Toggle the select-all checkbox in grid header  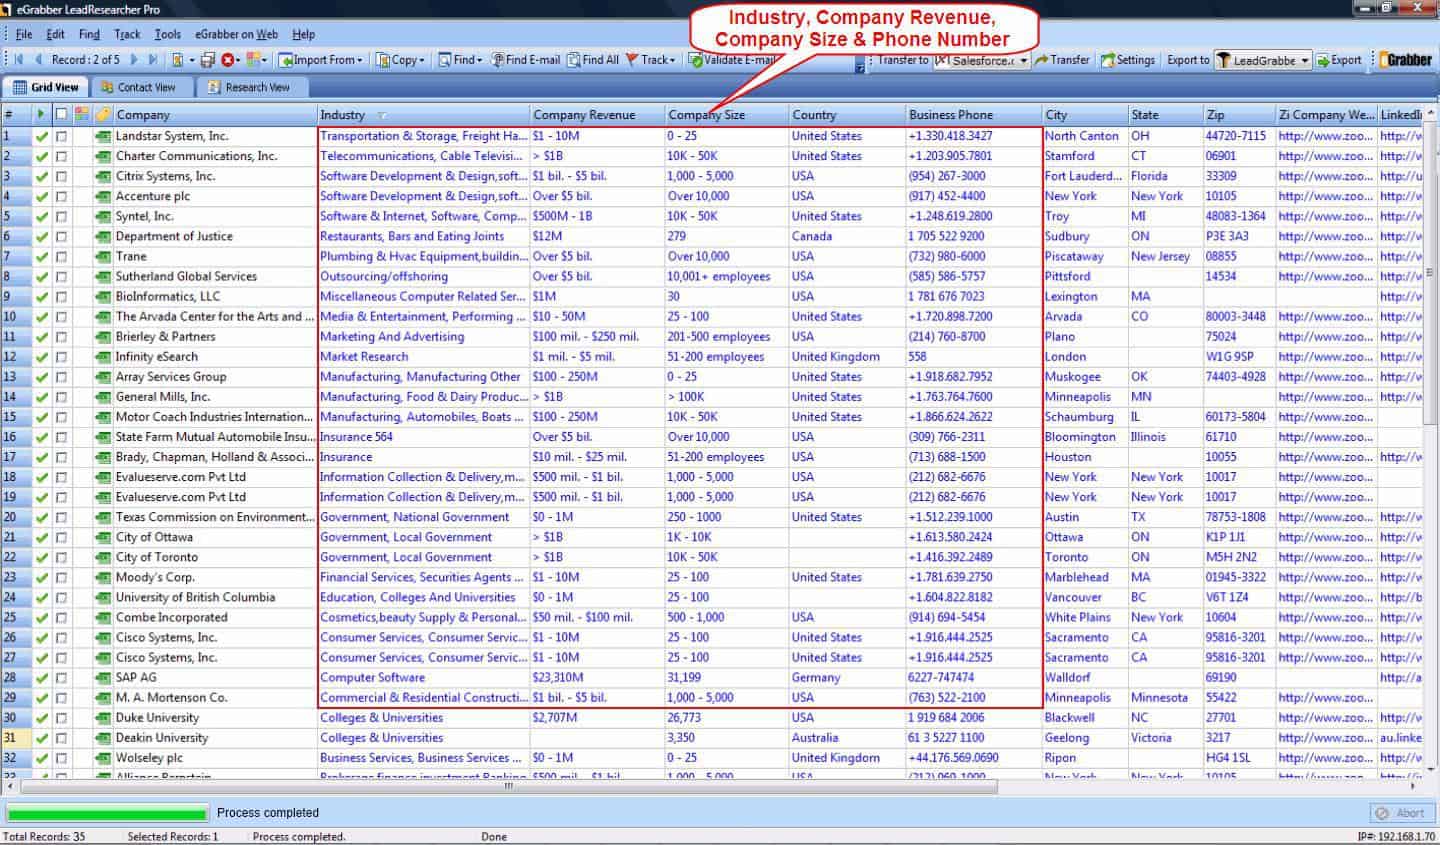(62, 115)
